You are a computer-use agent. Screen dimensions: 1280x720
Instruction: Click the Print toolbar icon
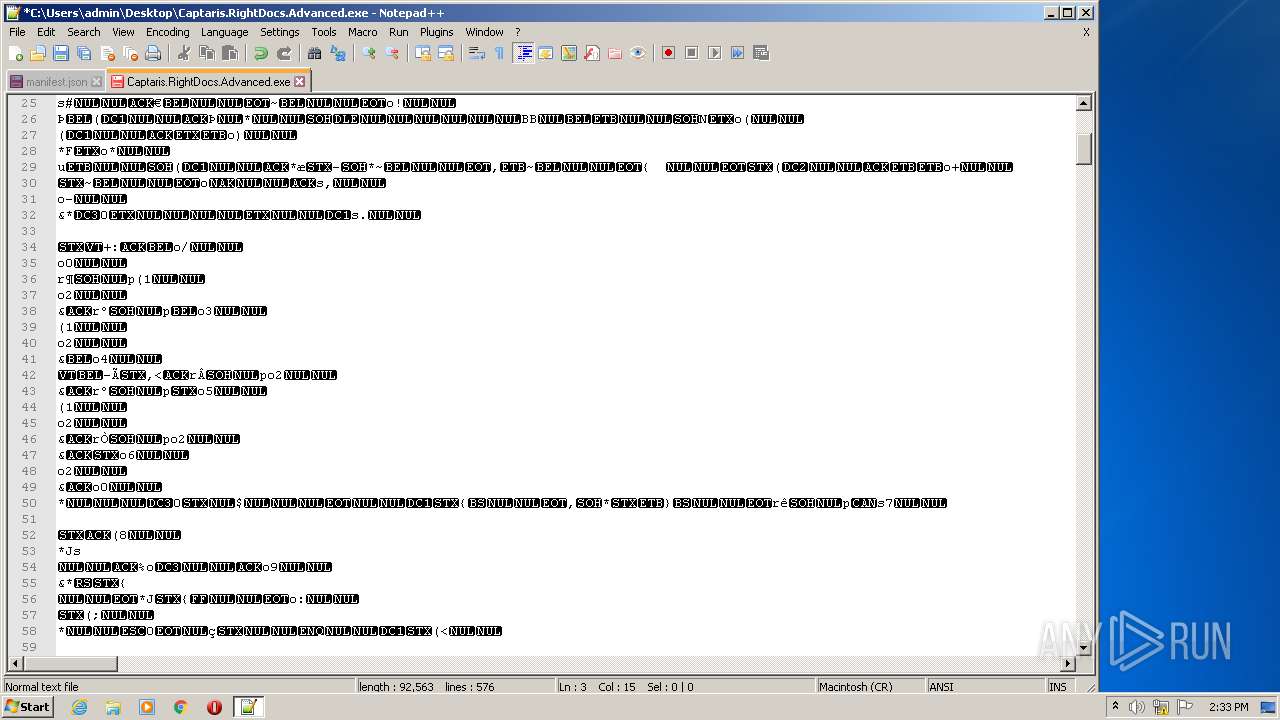153,53
